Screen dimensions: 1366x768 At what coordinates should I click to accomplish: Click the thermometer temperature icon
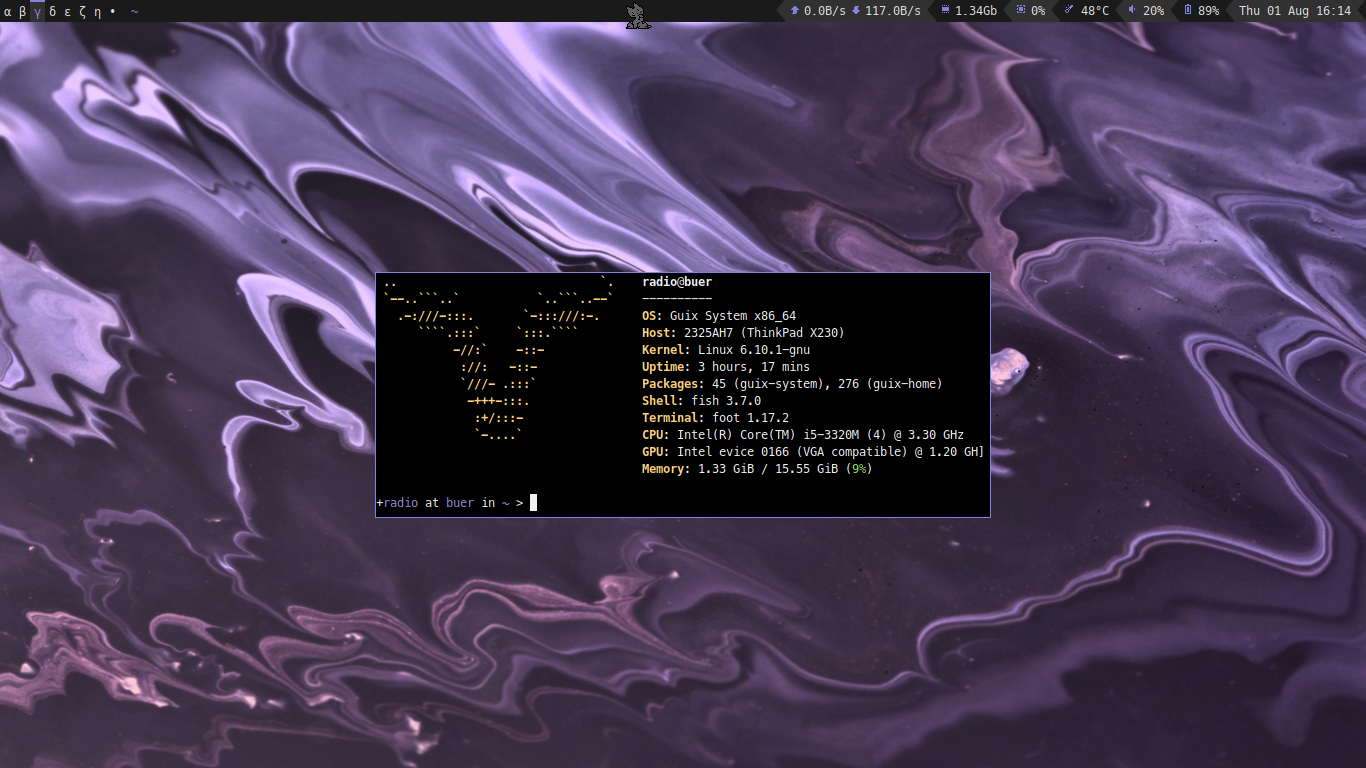coord(1069,10)
